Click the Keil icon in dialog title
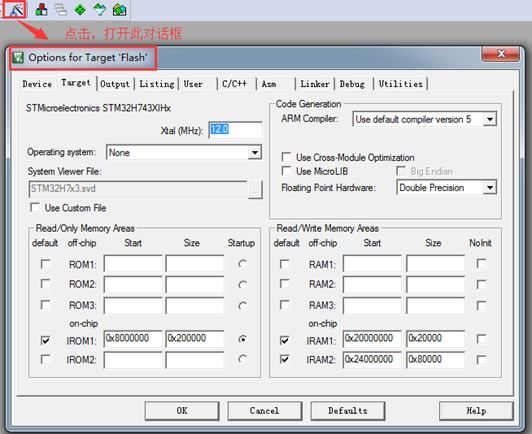The image size is (532, 434). click(18, 57)
